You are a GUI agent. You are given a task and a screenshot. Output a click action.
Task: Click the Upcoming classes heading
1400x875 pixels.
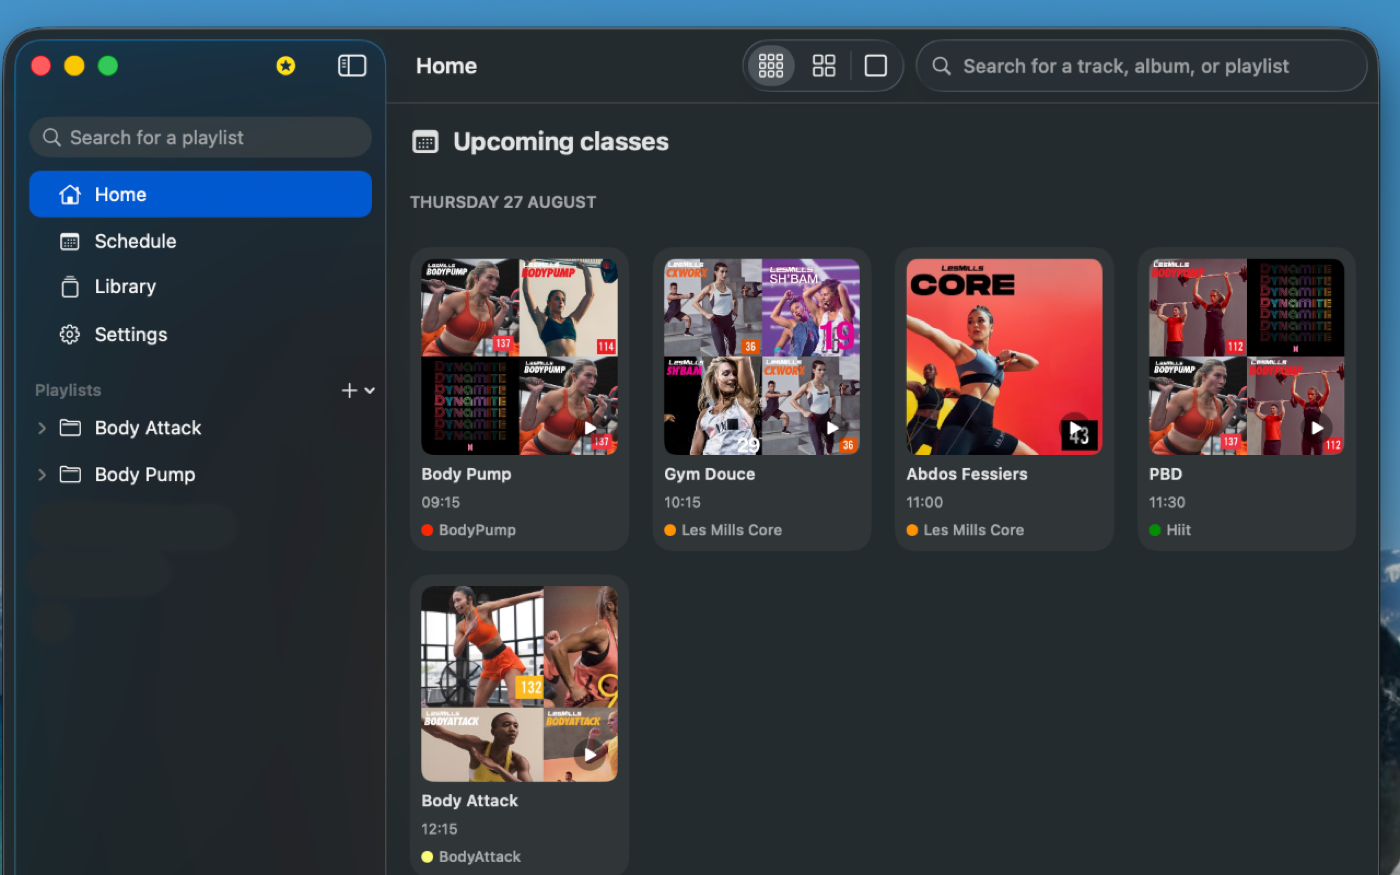[x=560, y=142]
